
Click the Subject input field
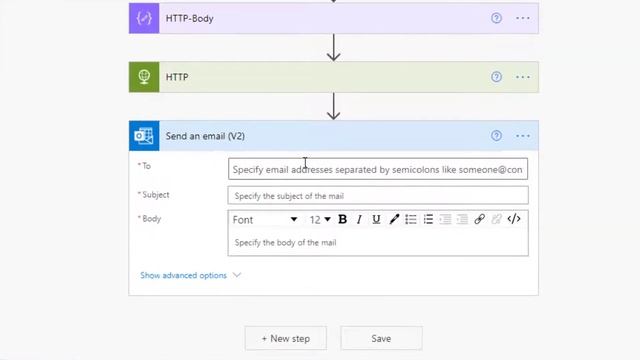[378, 196]
